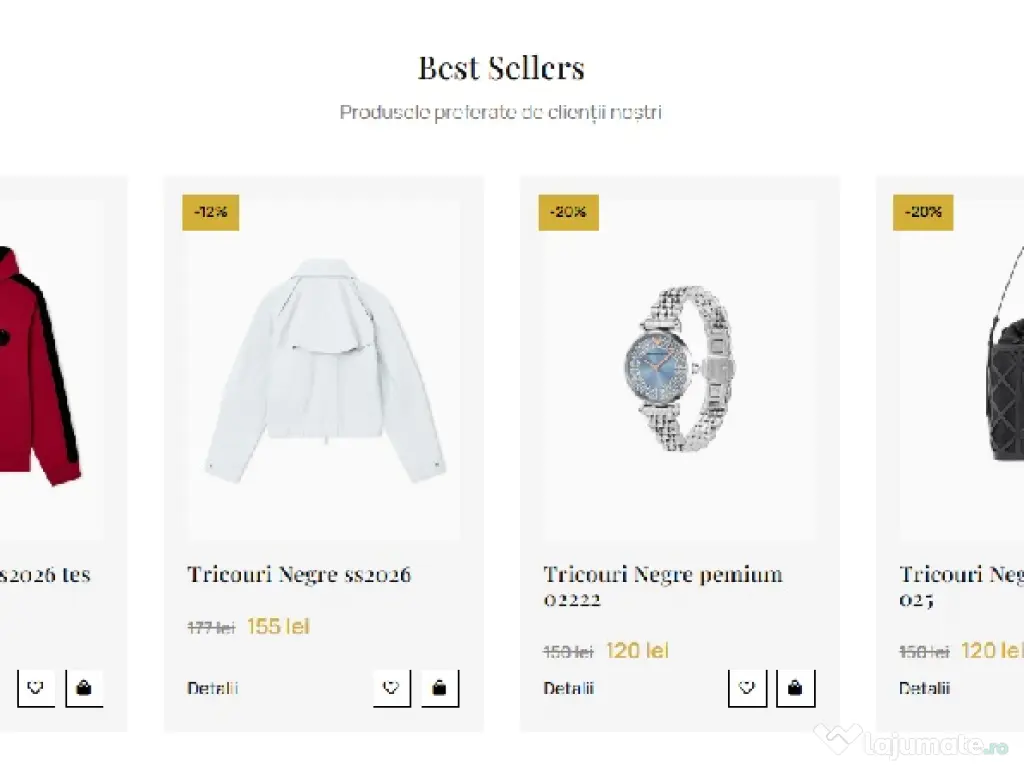Open Detalii for Tricouri Negre pemium o2222
This screenshot has height=768, width=1024.
567,688
